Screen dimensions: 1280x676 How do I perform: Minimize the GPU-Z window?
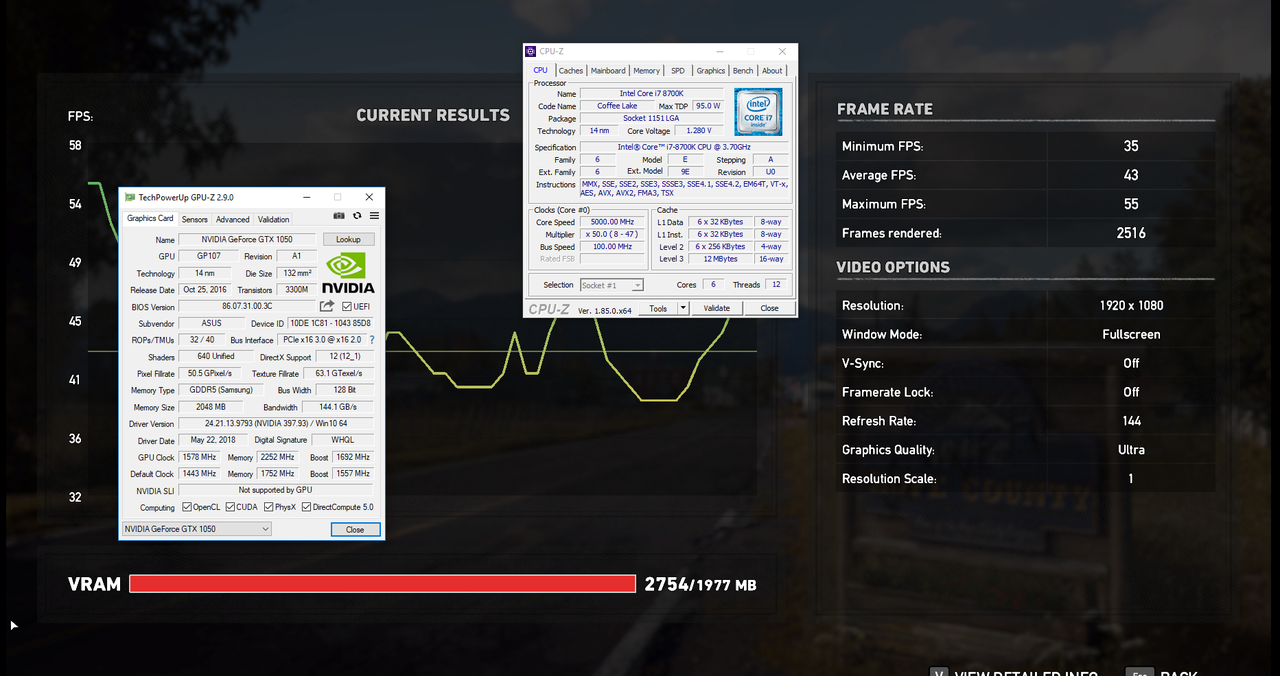306,197
